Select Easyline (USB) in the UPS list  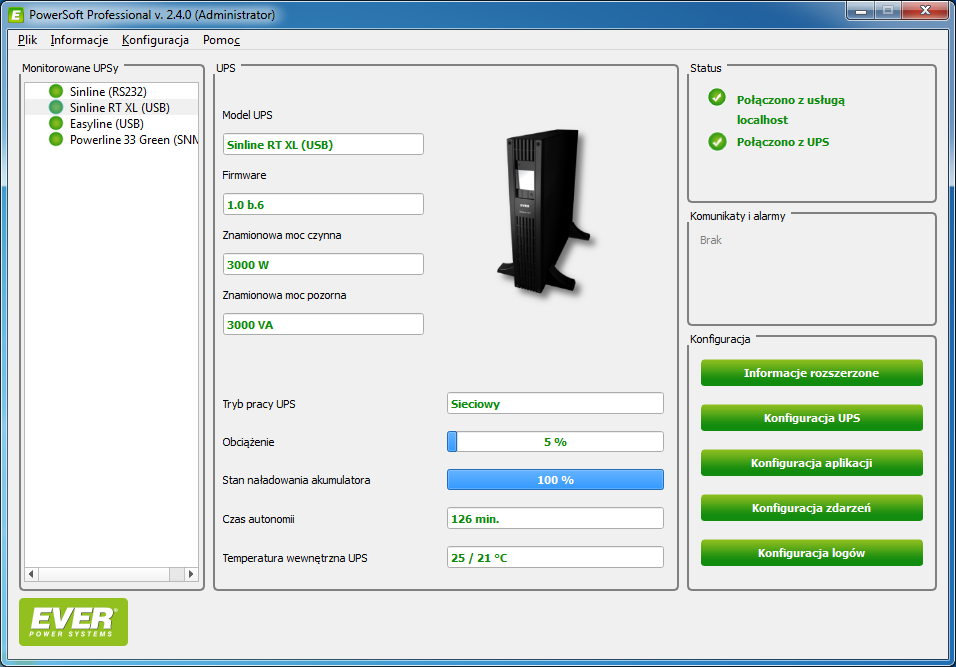point(112,123)
